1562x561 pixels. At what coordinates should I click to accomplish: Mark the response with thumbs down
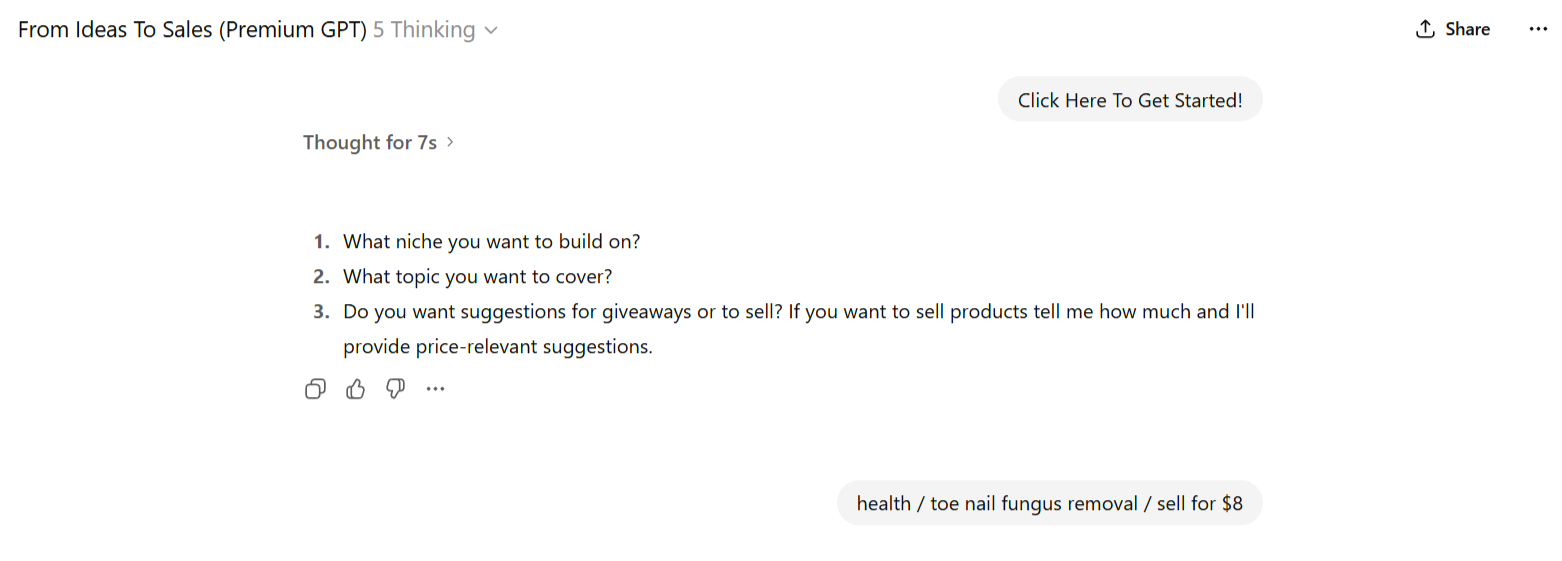pyautogui.click(x=395, y=389)
